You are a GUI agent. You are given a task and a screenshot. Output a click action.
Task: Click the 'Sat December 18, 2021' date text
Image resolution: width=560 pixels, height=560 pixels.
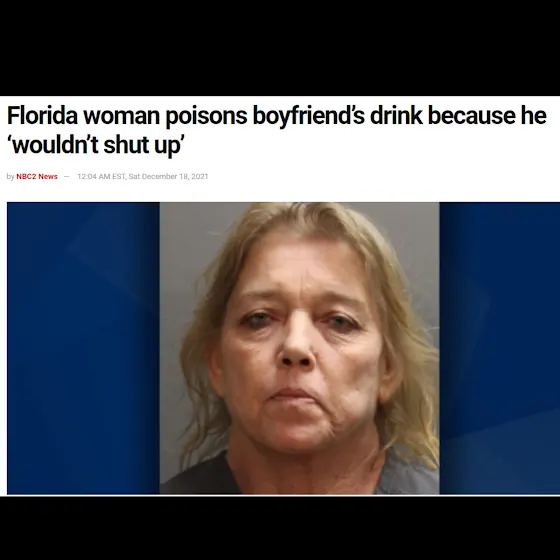168,176
